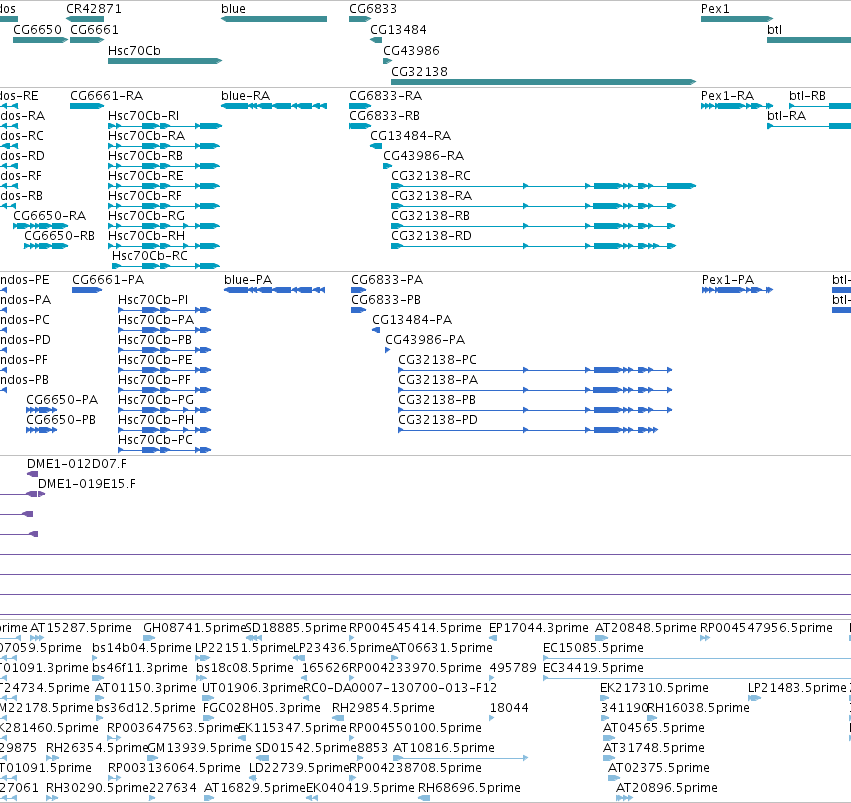Click cDNA AT20848.5prime

coord(646,628)
